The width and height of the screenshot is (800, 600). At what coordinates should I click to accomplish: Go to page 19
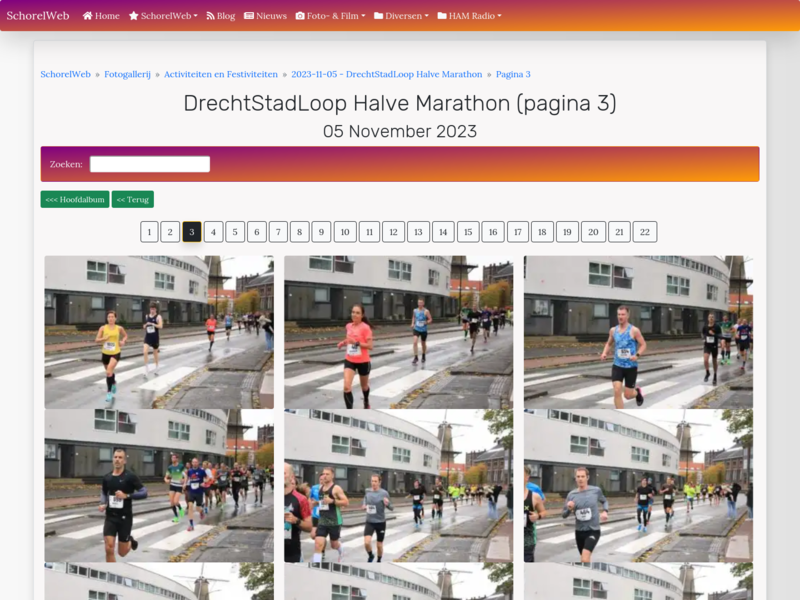[x=567, y=232]
